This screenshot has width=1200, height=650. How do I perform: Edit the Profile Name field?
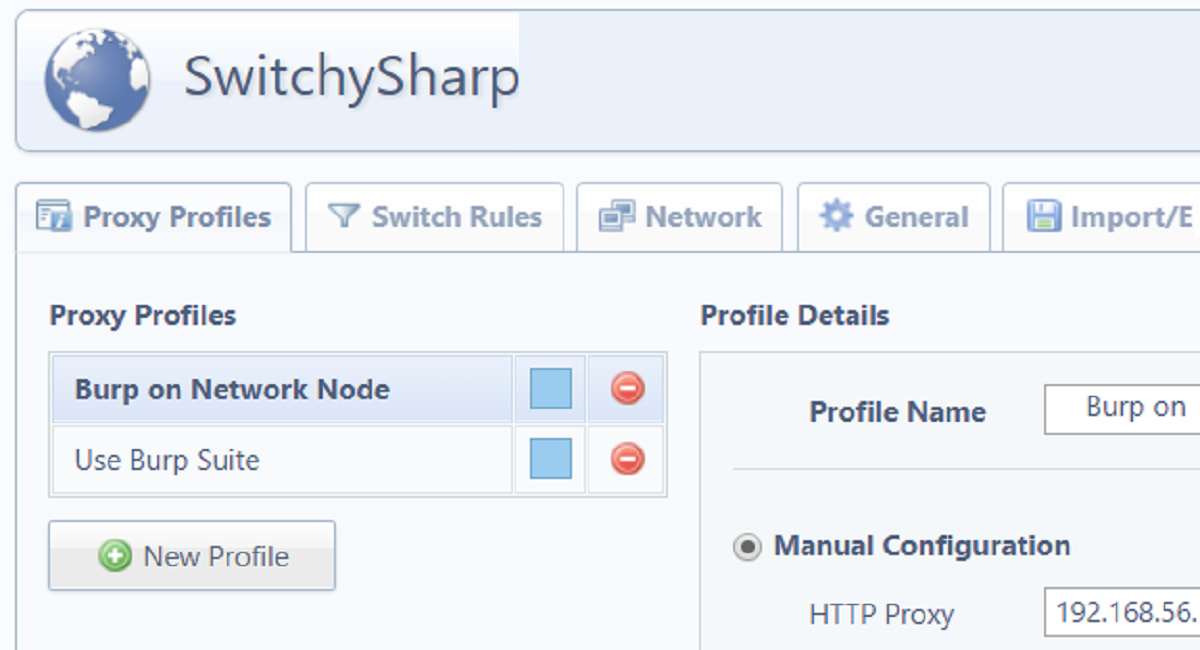pyautogui.click(x=1122, y=410)
